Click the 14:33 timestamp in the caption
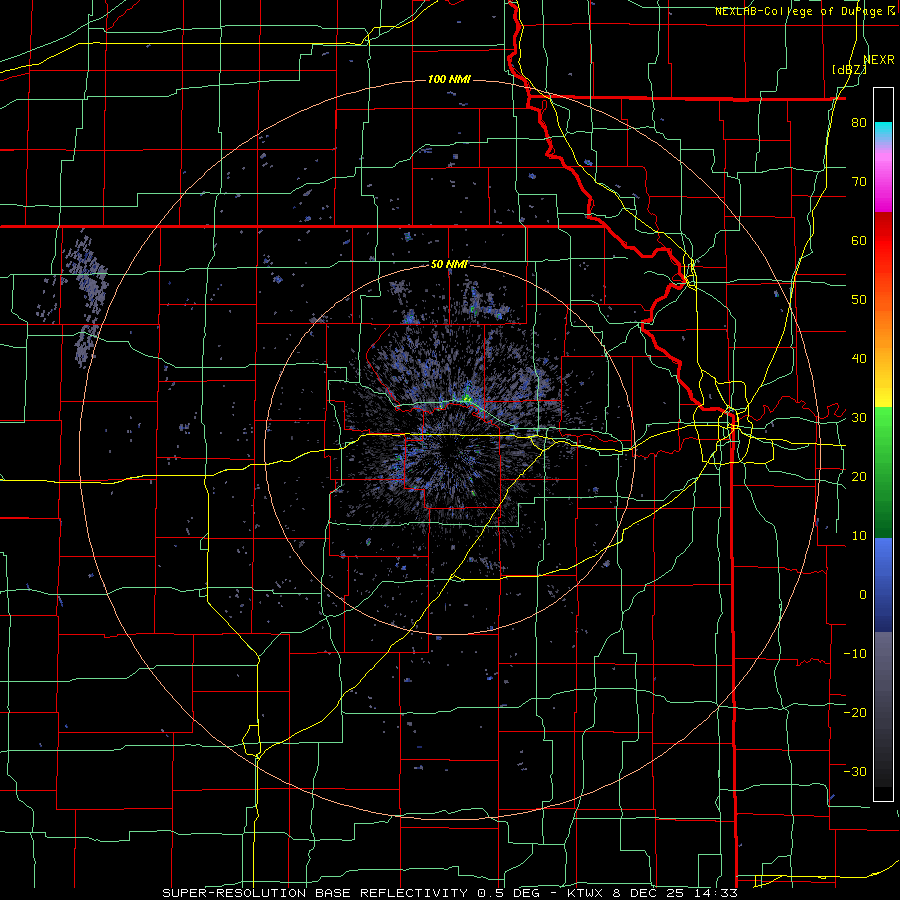 [715, 893]
